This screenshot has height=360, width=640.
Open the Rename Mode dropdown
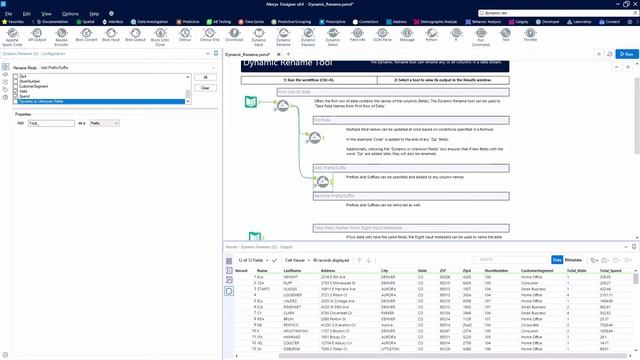click(x=128, y=68)
